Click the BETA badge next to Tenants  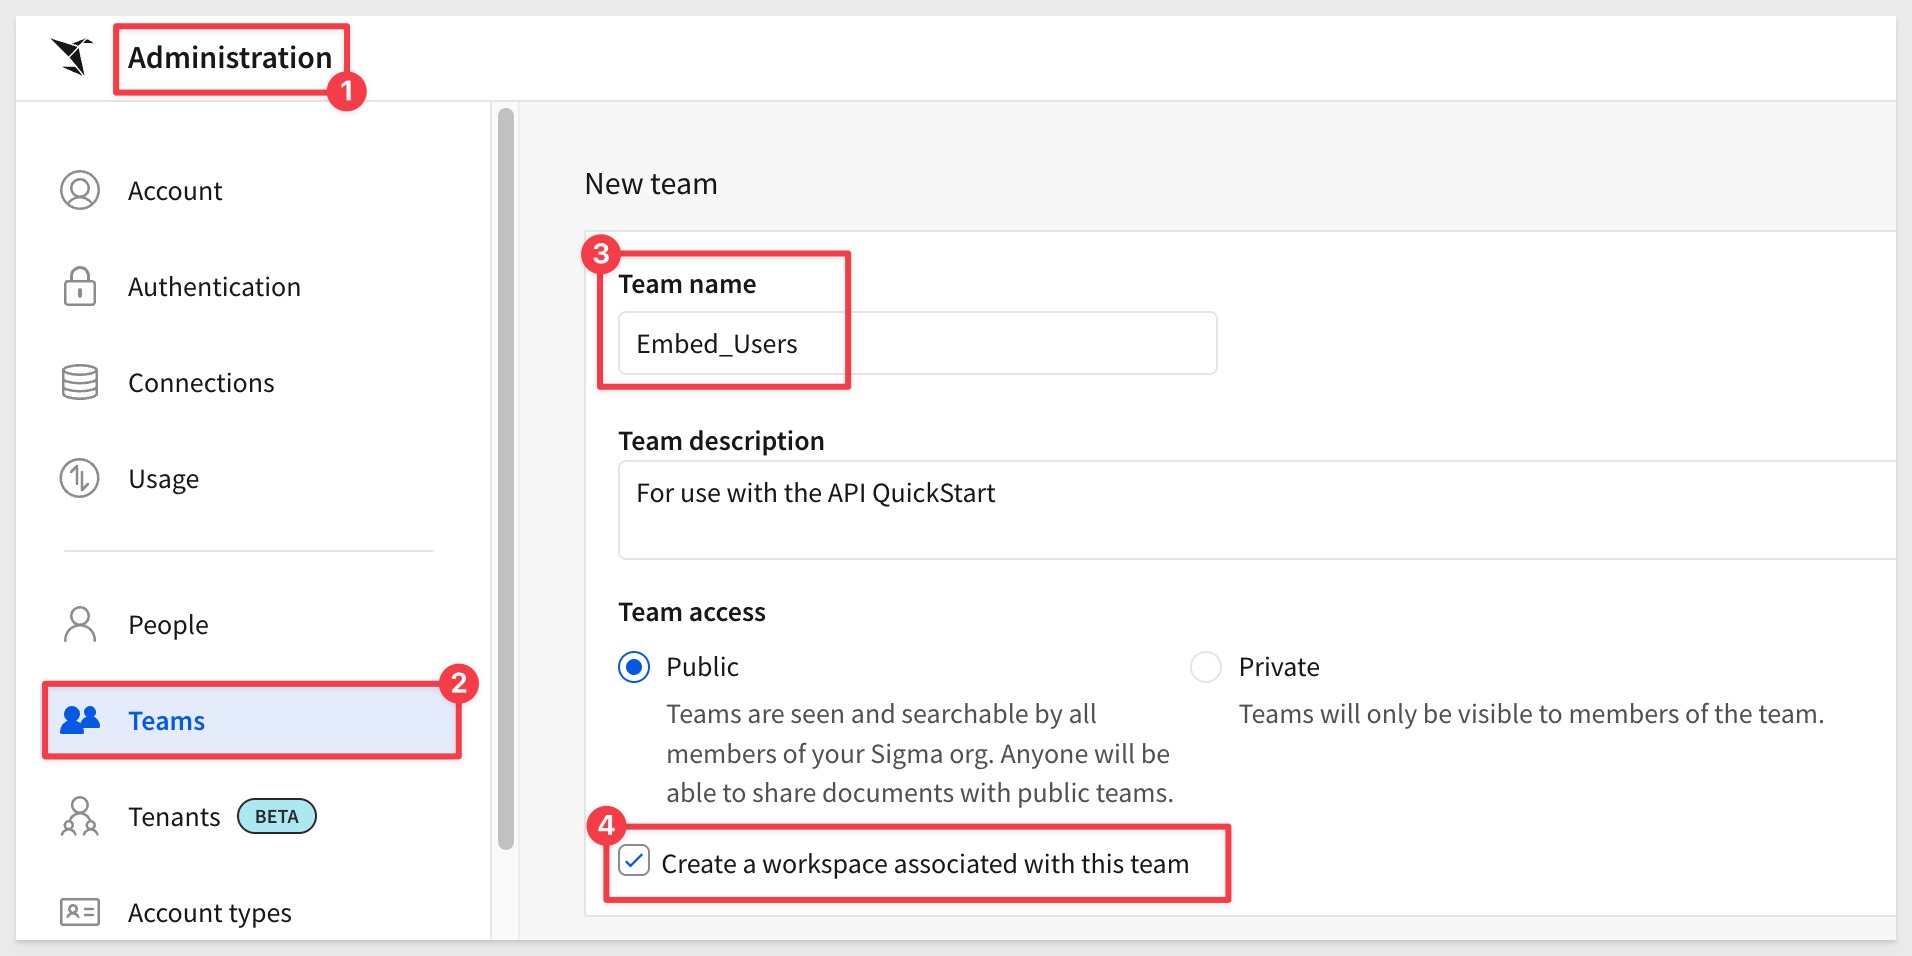[x=277, y=817]
